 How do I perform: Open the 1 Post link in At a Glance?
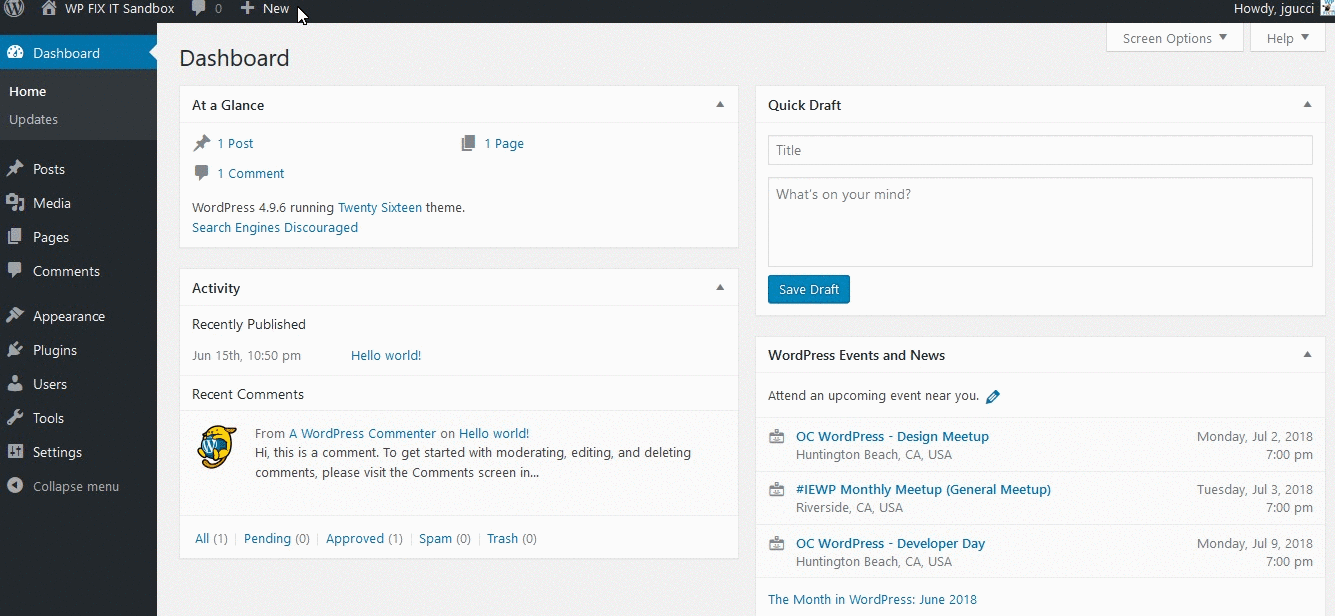235,143
